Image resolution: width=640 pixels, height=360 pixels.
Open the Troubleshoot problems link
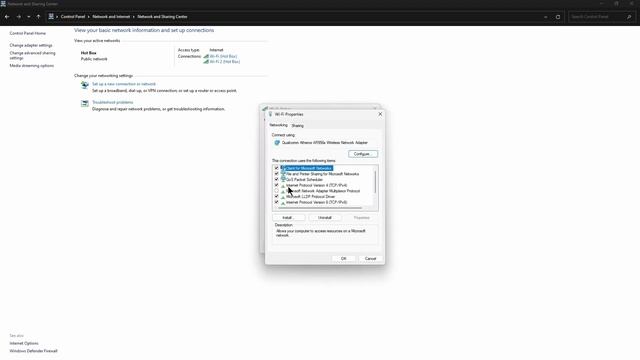point(113,102)
